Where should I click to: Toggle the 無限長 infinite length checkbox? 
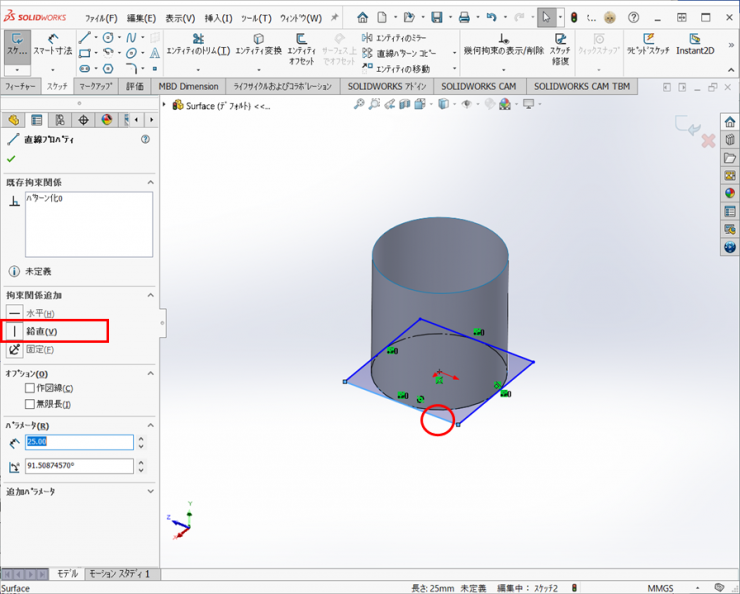[x=30, y=404]
